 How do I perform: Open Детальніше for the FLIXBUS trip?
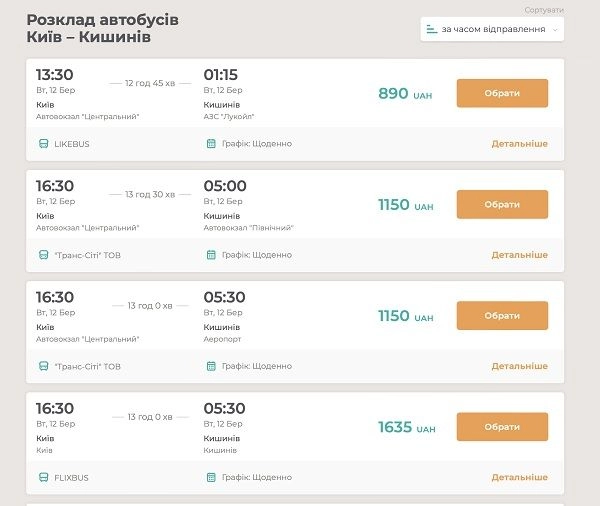pos(520,477)
